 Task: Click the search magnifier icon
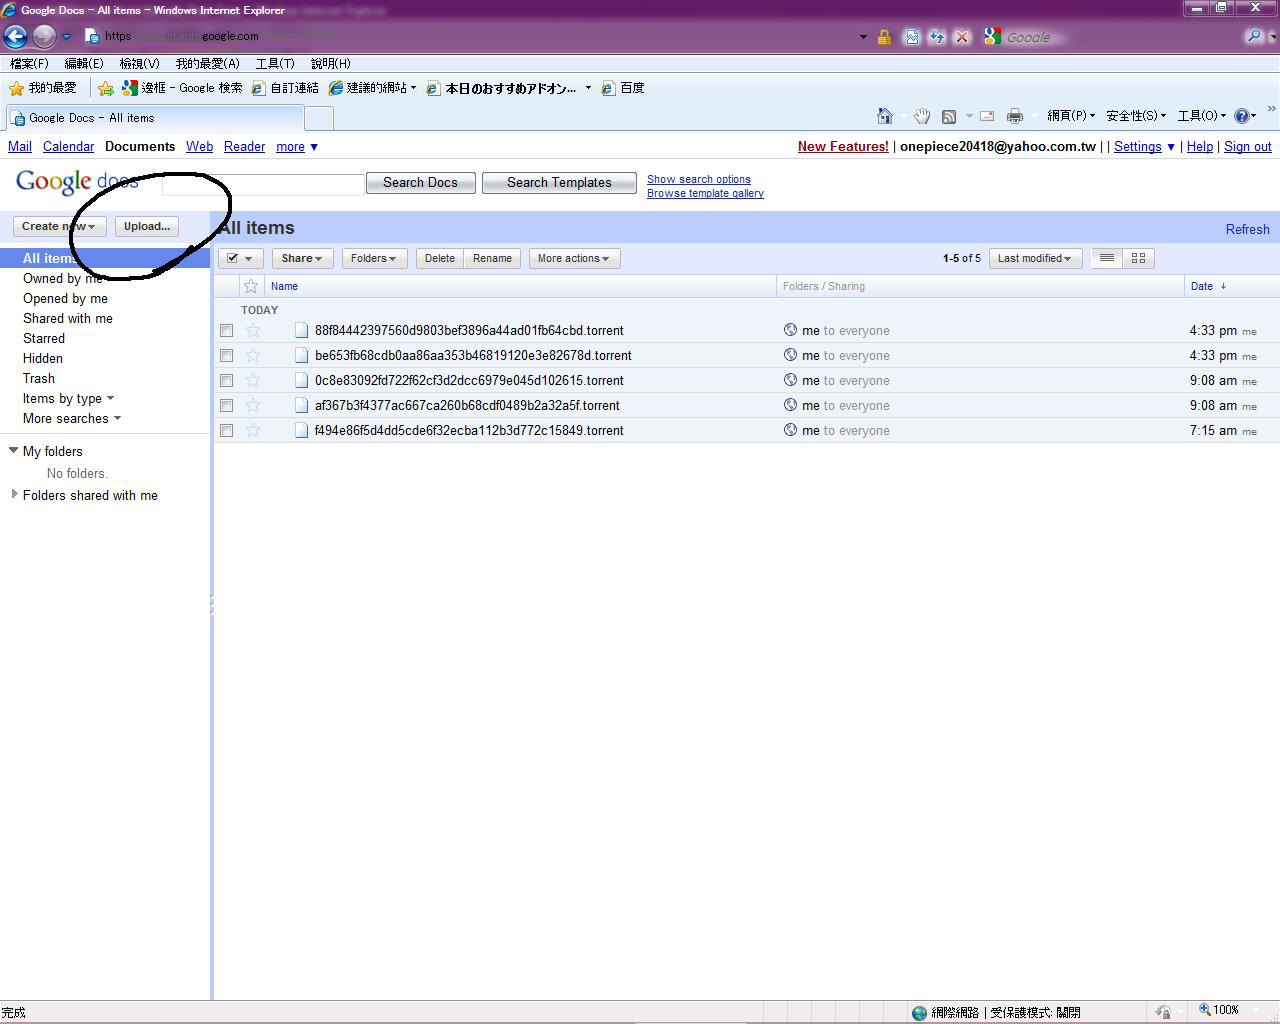1253,37
